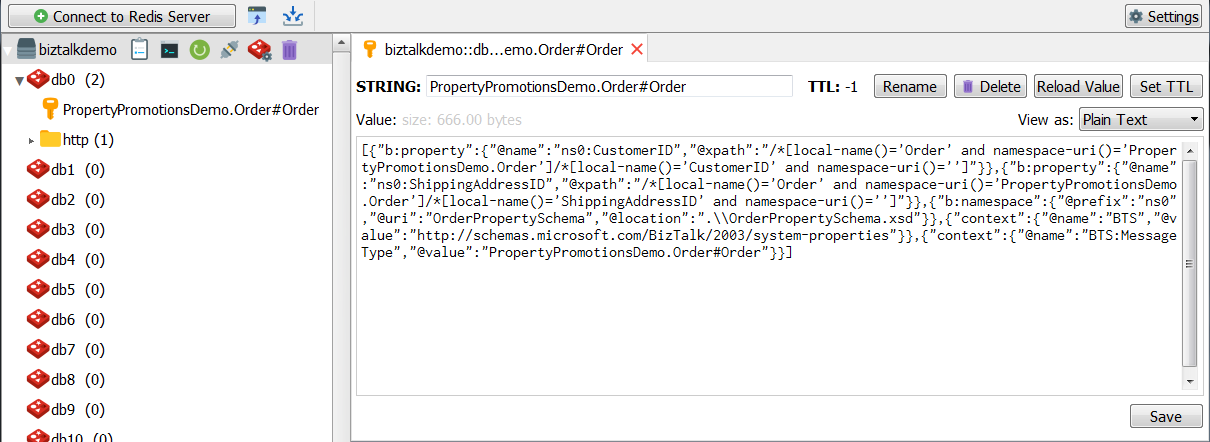Click the db2 Redis icon
This screenshot has width=1210, height=442.
[x=38, y=199]
